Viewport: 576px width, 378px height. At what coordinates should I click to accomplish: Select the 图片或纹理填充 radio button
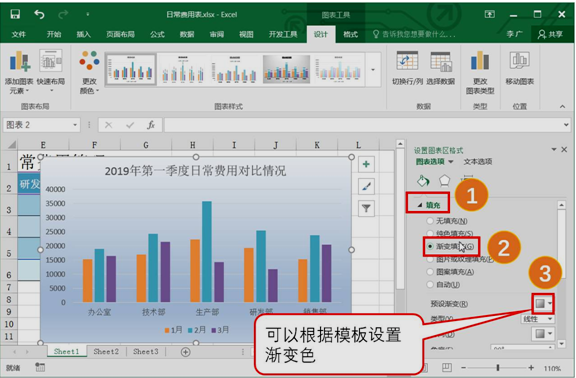(x=430, y=259)
